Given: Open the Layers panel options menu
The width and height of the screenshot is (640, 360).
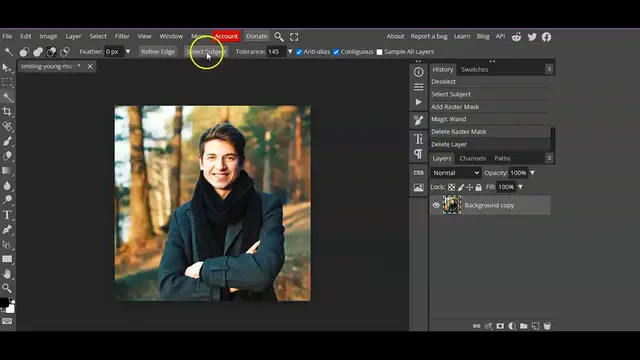Looking at the screenshot, I should tap(549, 158).
